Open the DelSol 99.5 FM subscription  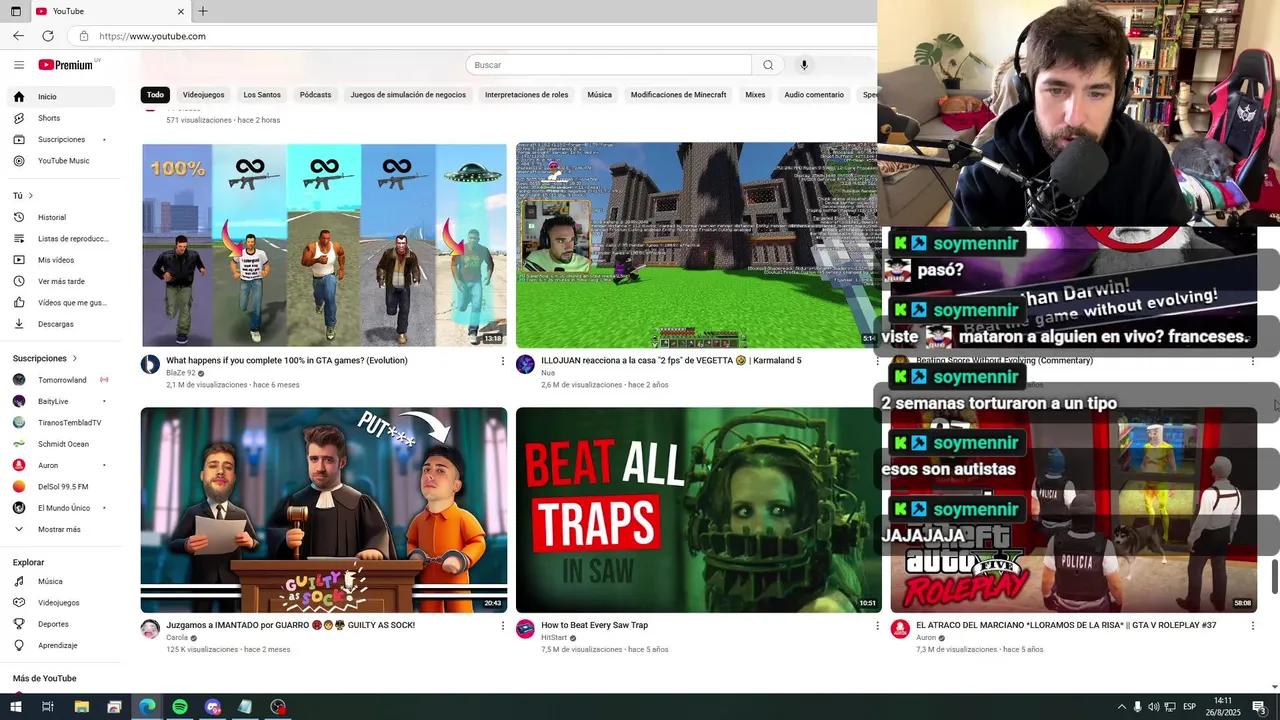pos(62,487)
